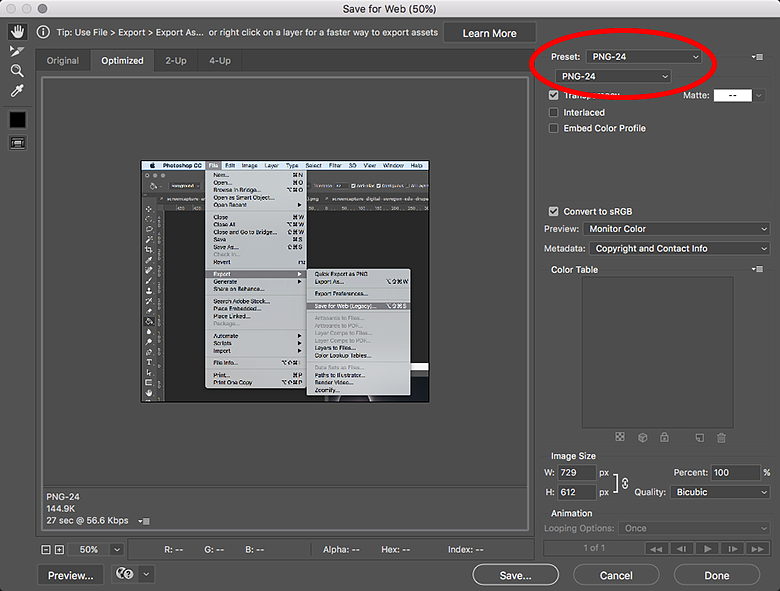Click the Done button
Image resolution: width=780 pixels, height=591 pixels.
pyautogui.click(x=717, y=576)
